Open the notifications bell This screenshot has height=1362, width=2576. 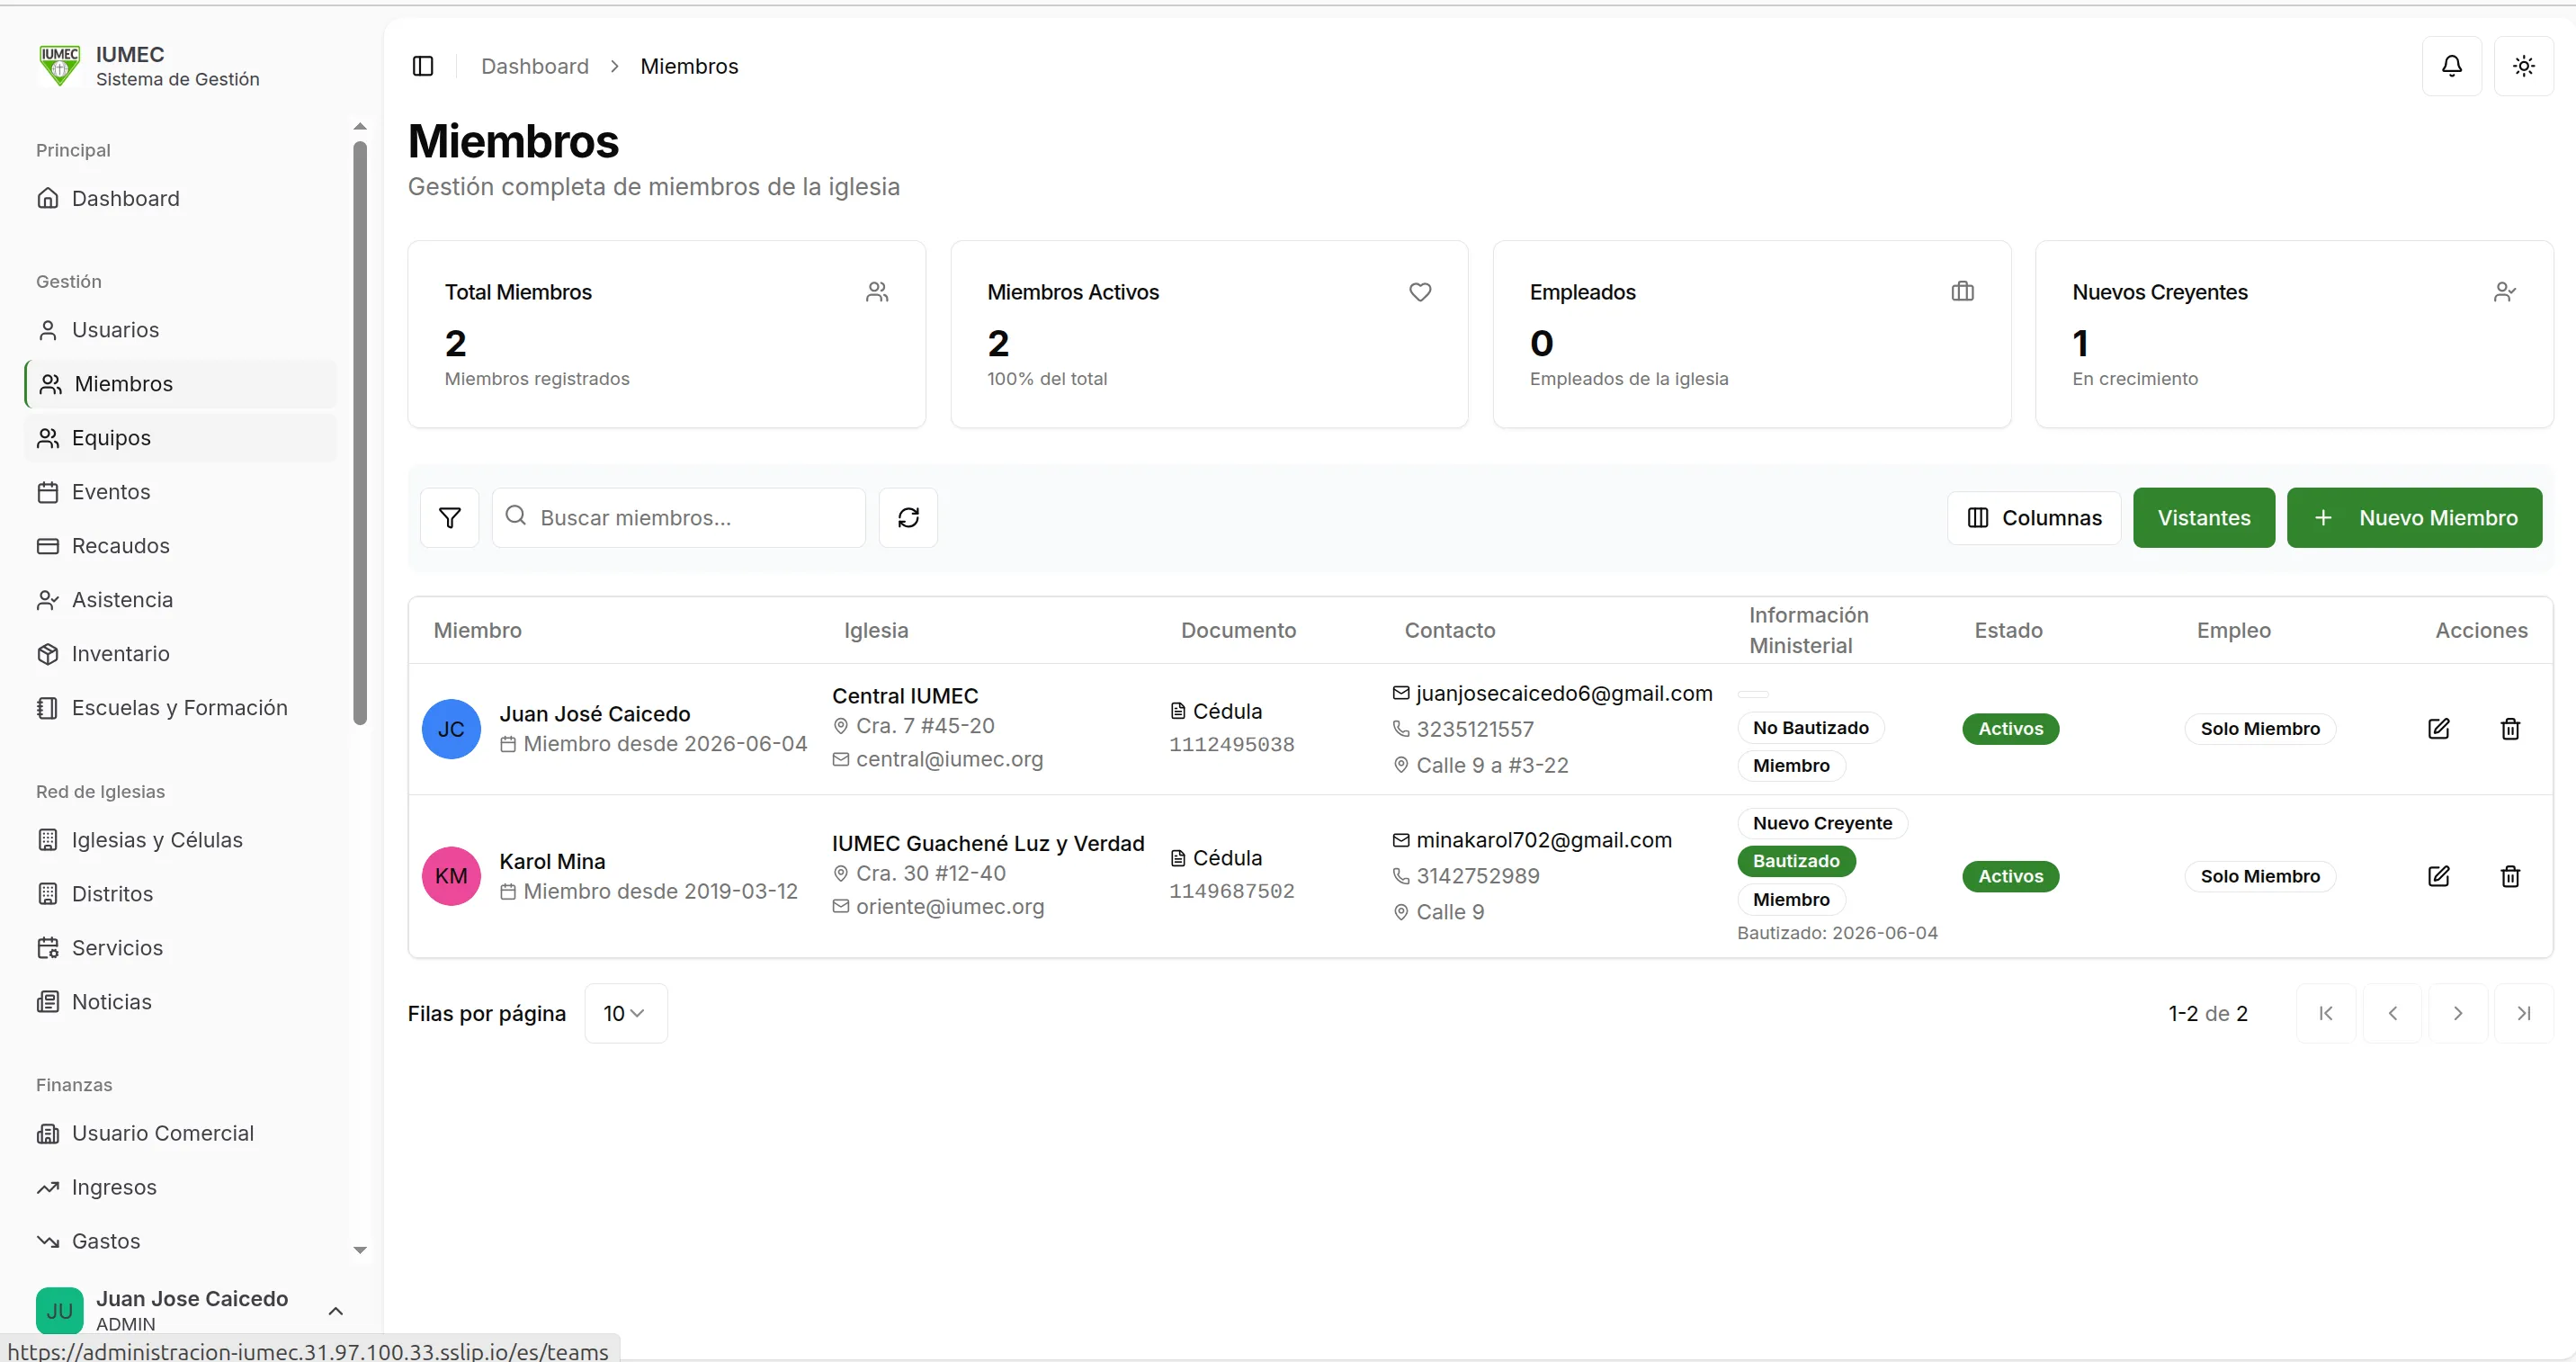(x=2452, y=66)
